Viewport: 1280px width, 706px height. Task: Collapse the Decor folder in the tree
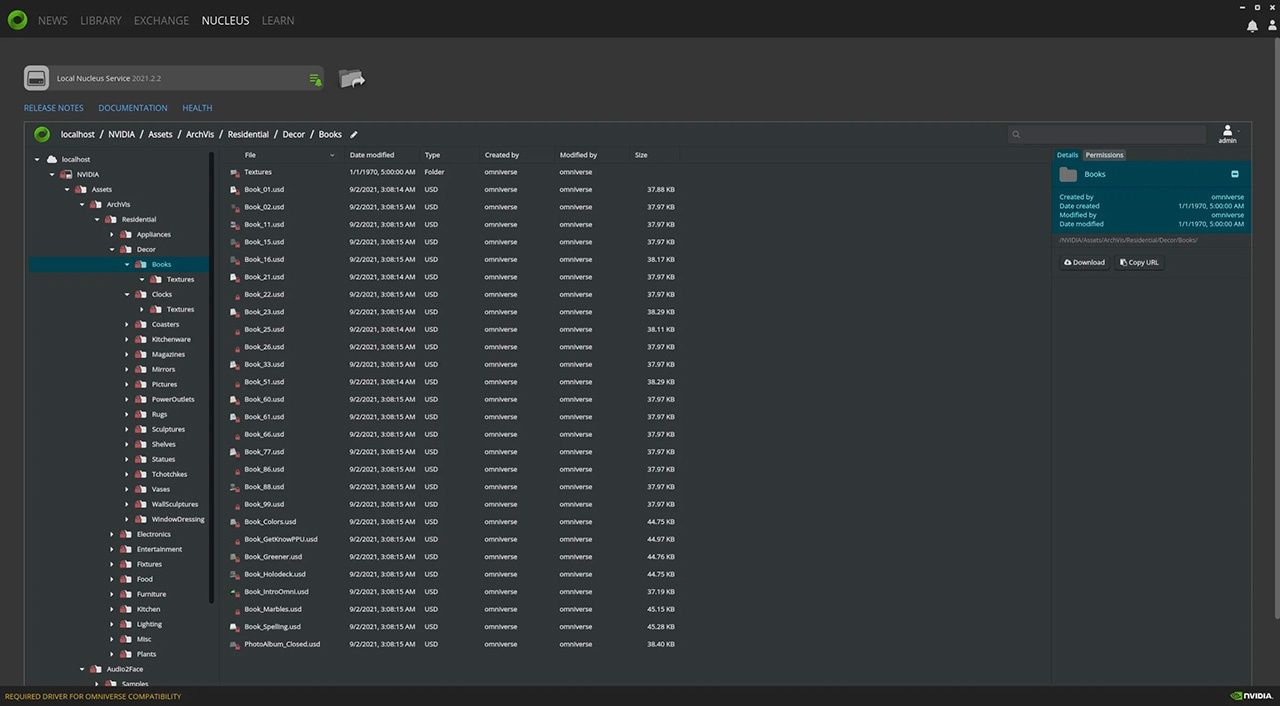pos(113,249)
